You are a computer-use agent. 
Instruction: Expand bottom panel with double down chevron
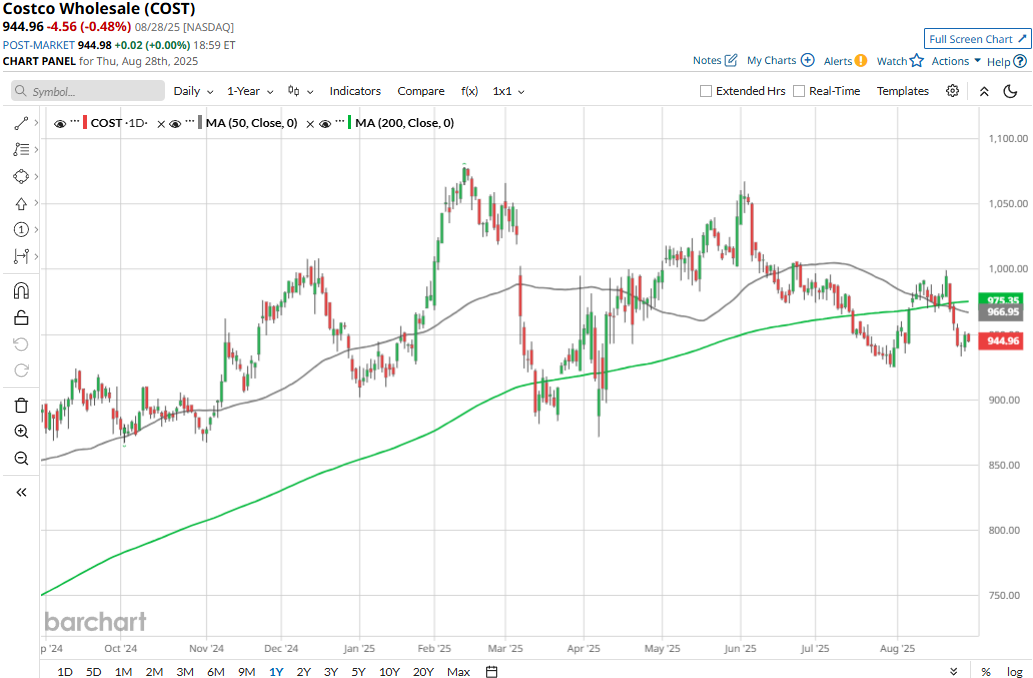[x=953, y=671]
